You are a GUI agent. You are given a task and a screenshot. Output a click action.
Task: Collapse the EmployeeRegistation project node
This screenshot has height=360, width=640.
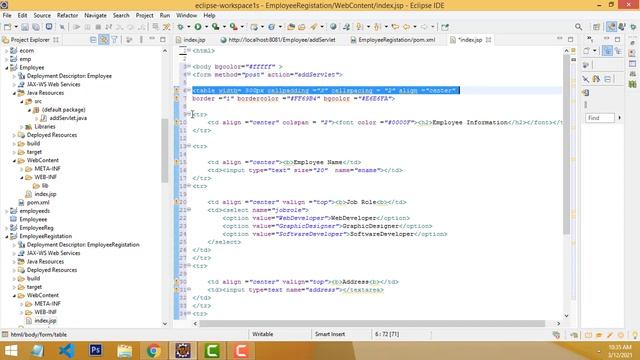[x=7, y=236]
